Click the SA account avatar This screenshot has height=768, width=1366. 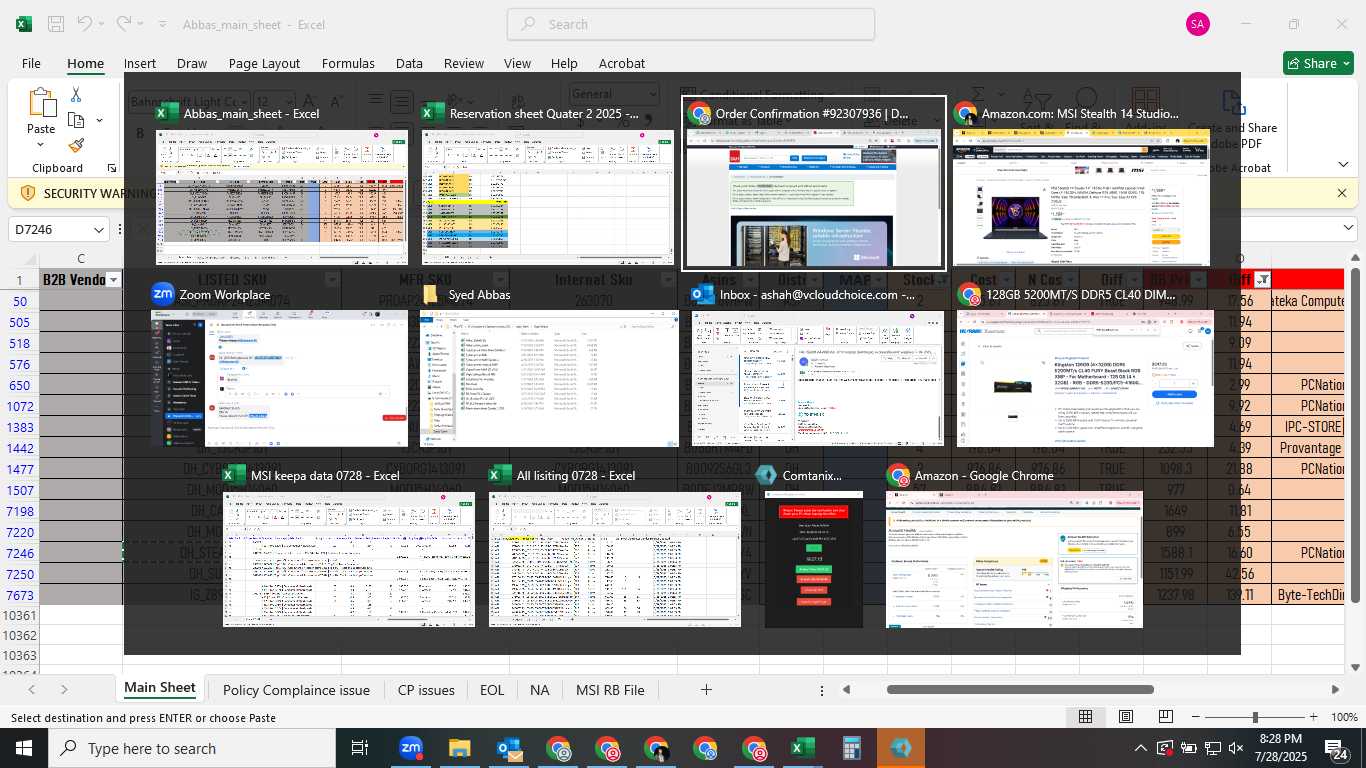(1197, 24)
